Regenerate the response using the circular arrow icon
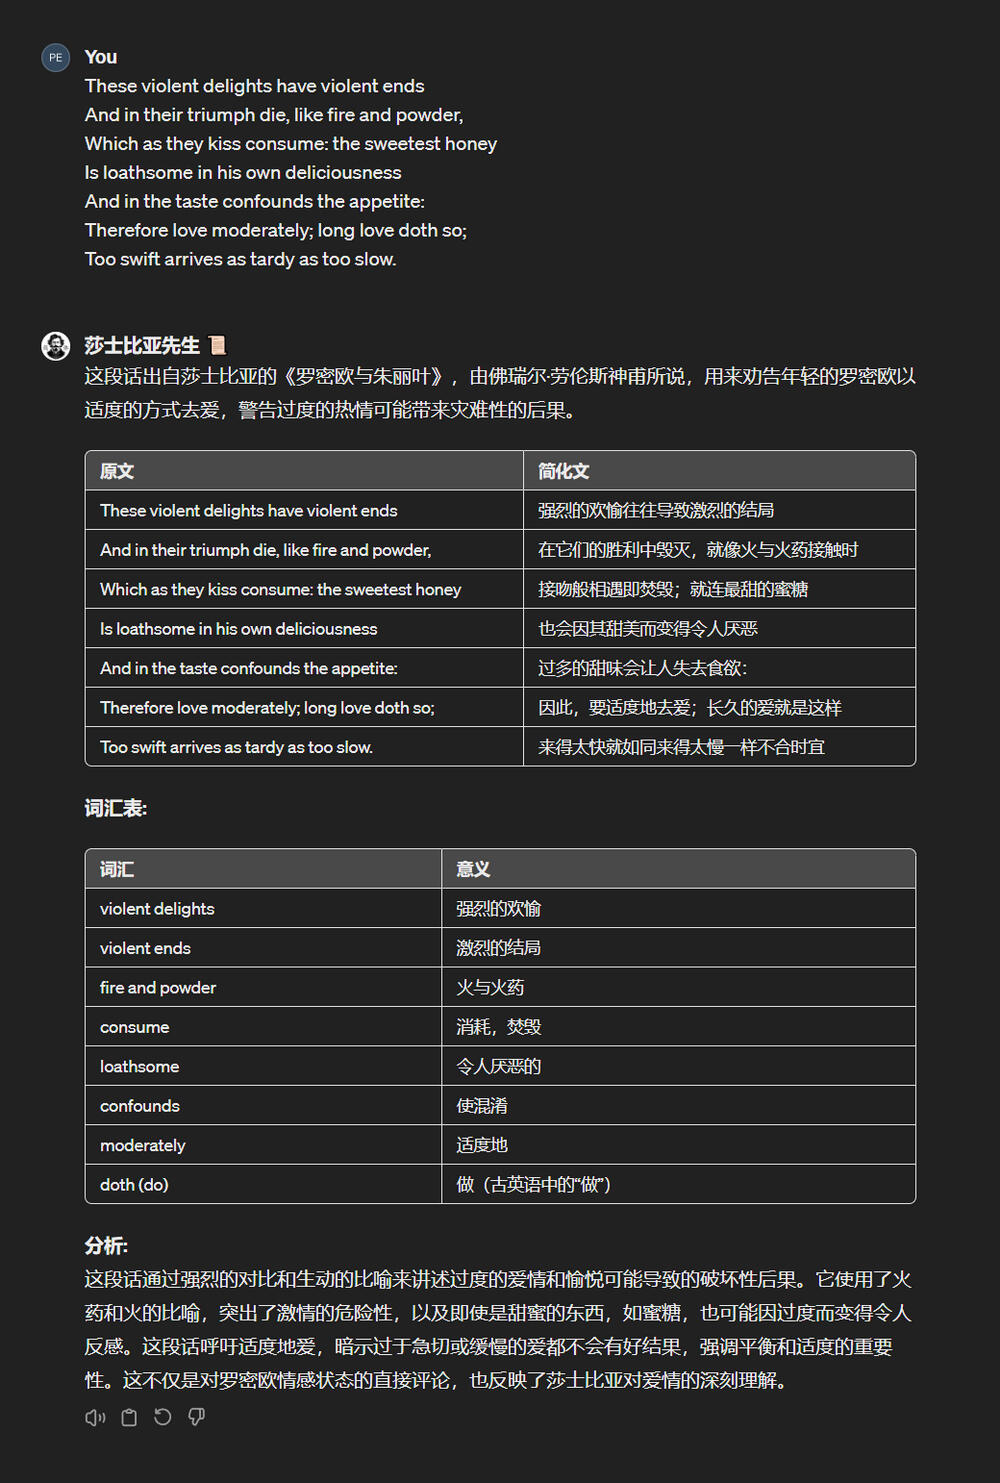Image resolution: width=1000 pixels, height=1483 pixels. tap(163, 1417)
